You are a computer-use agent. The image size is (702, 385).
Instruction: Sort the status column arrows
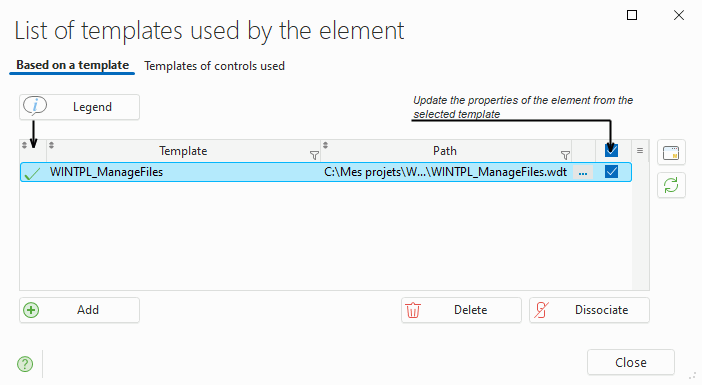pos(24,145)
